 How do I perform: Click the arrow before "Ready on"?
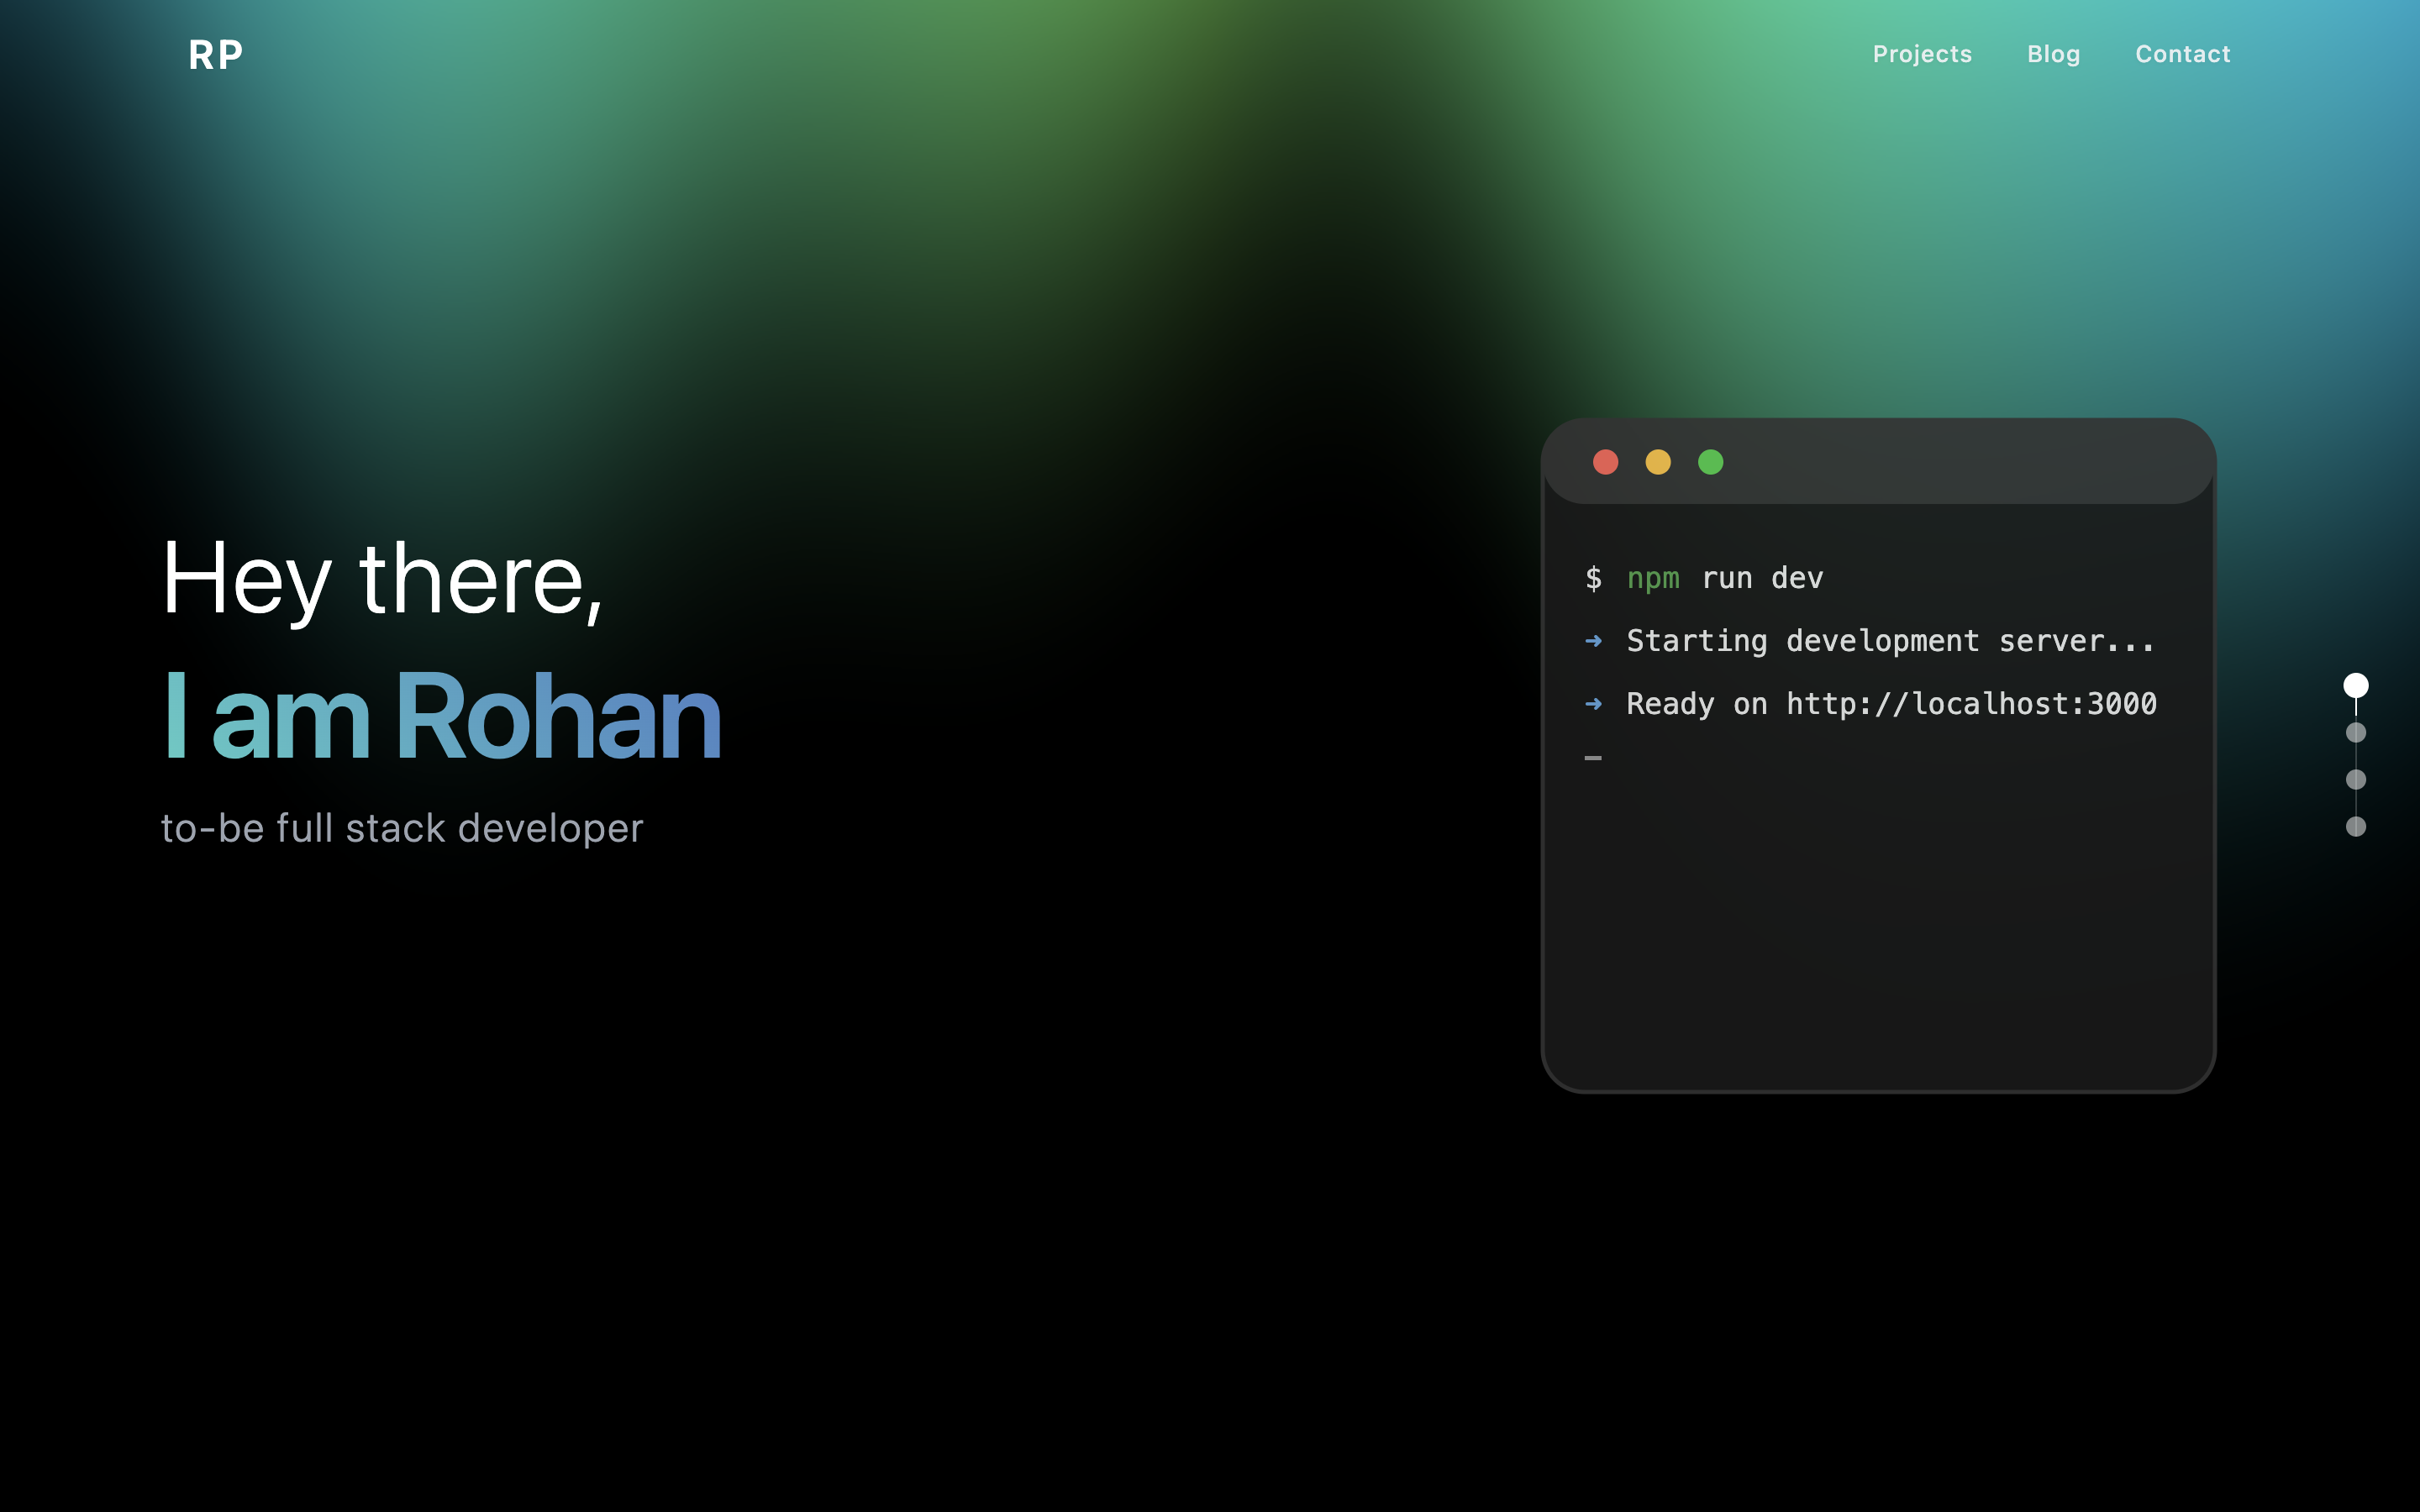(x=1594, y=704)
